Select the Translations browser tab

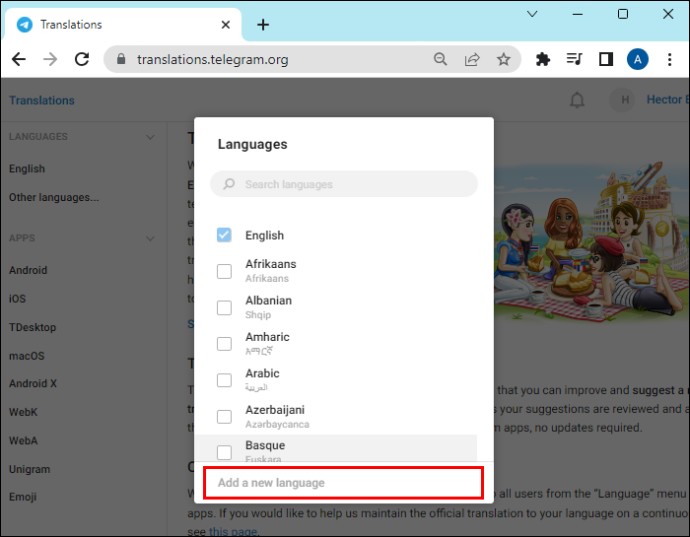pyautogui.click(x=123, y=25)
